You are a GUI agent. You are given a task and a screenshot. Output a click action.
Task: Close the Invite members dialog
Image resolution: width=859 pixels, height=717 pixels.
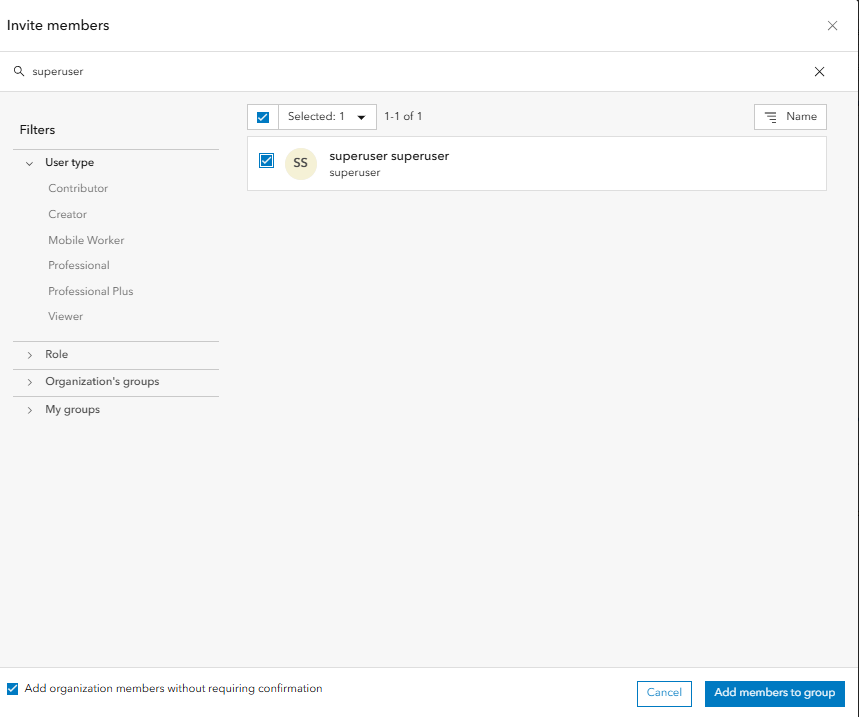click(x=832, y=26)
